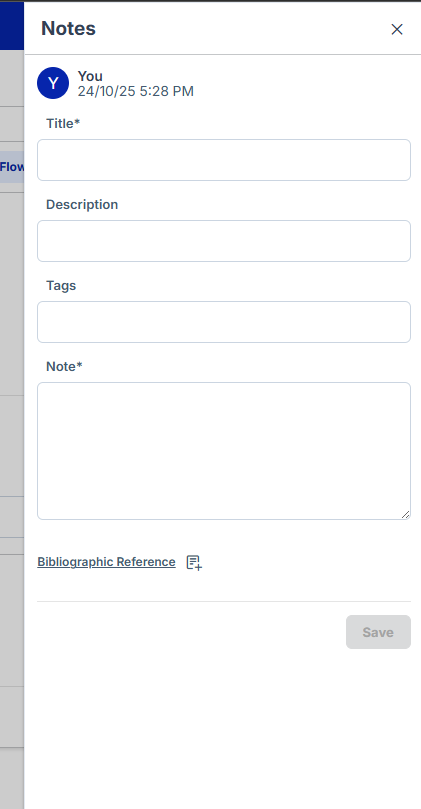Click the "Notes" panel heading
The height and width of the screenshot is (809, 421).
tap(68, 28)
